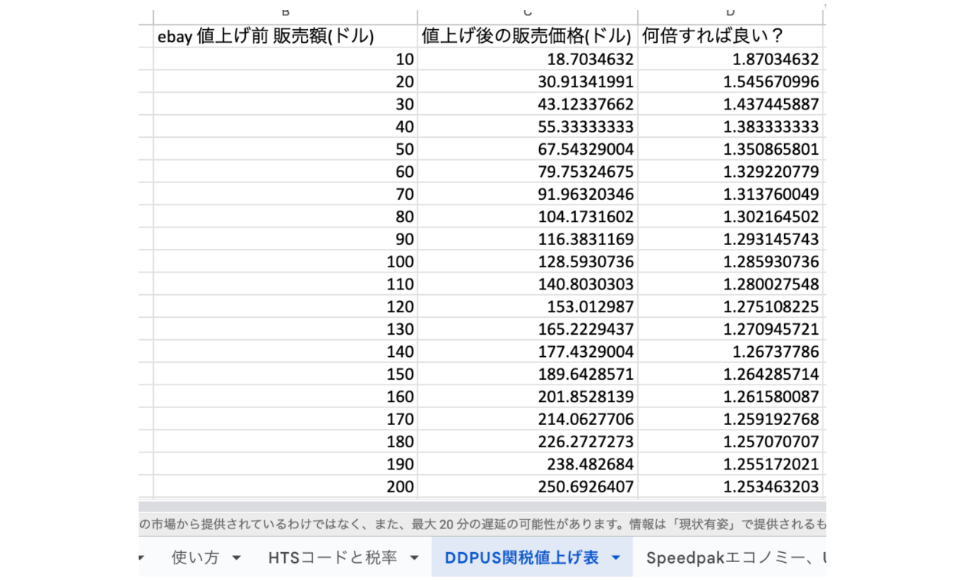Screen dimensions: 960x580
Task: Select cell with multiplier 1.253463203
Action: [x=730, y=487]
